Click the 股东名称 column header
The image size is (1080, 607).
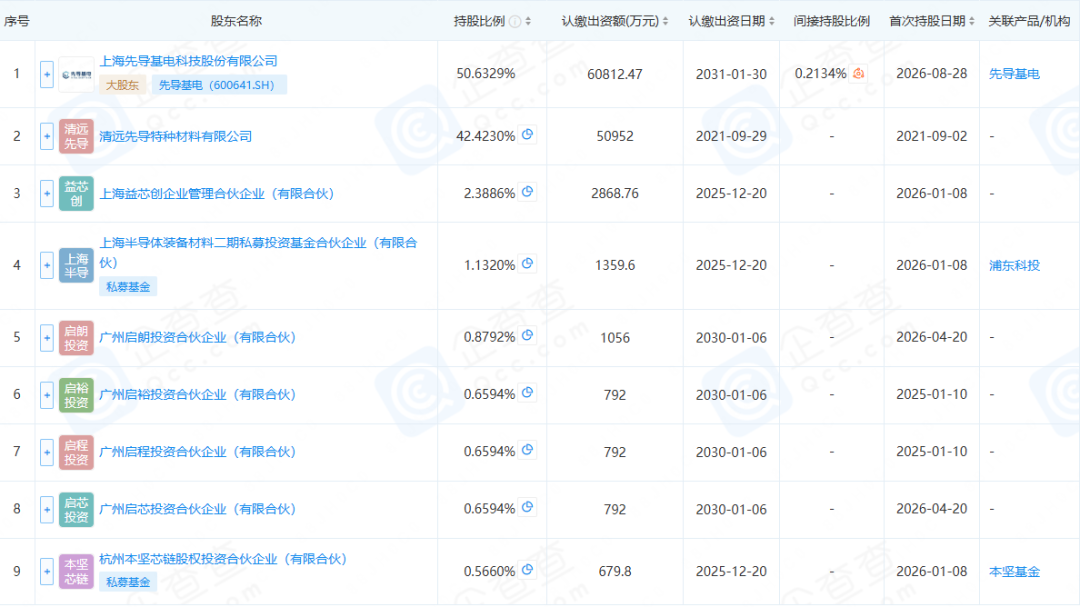pyautogui.click(x=236, y=21)
